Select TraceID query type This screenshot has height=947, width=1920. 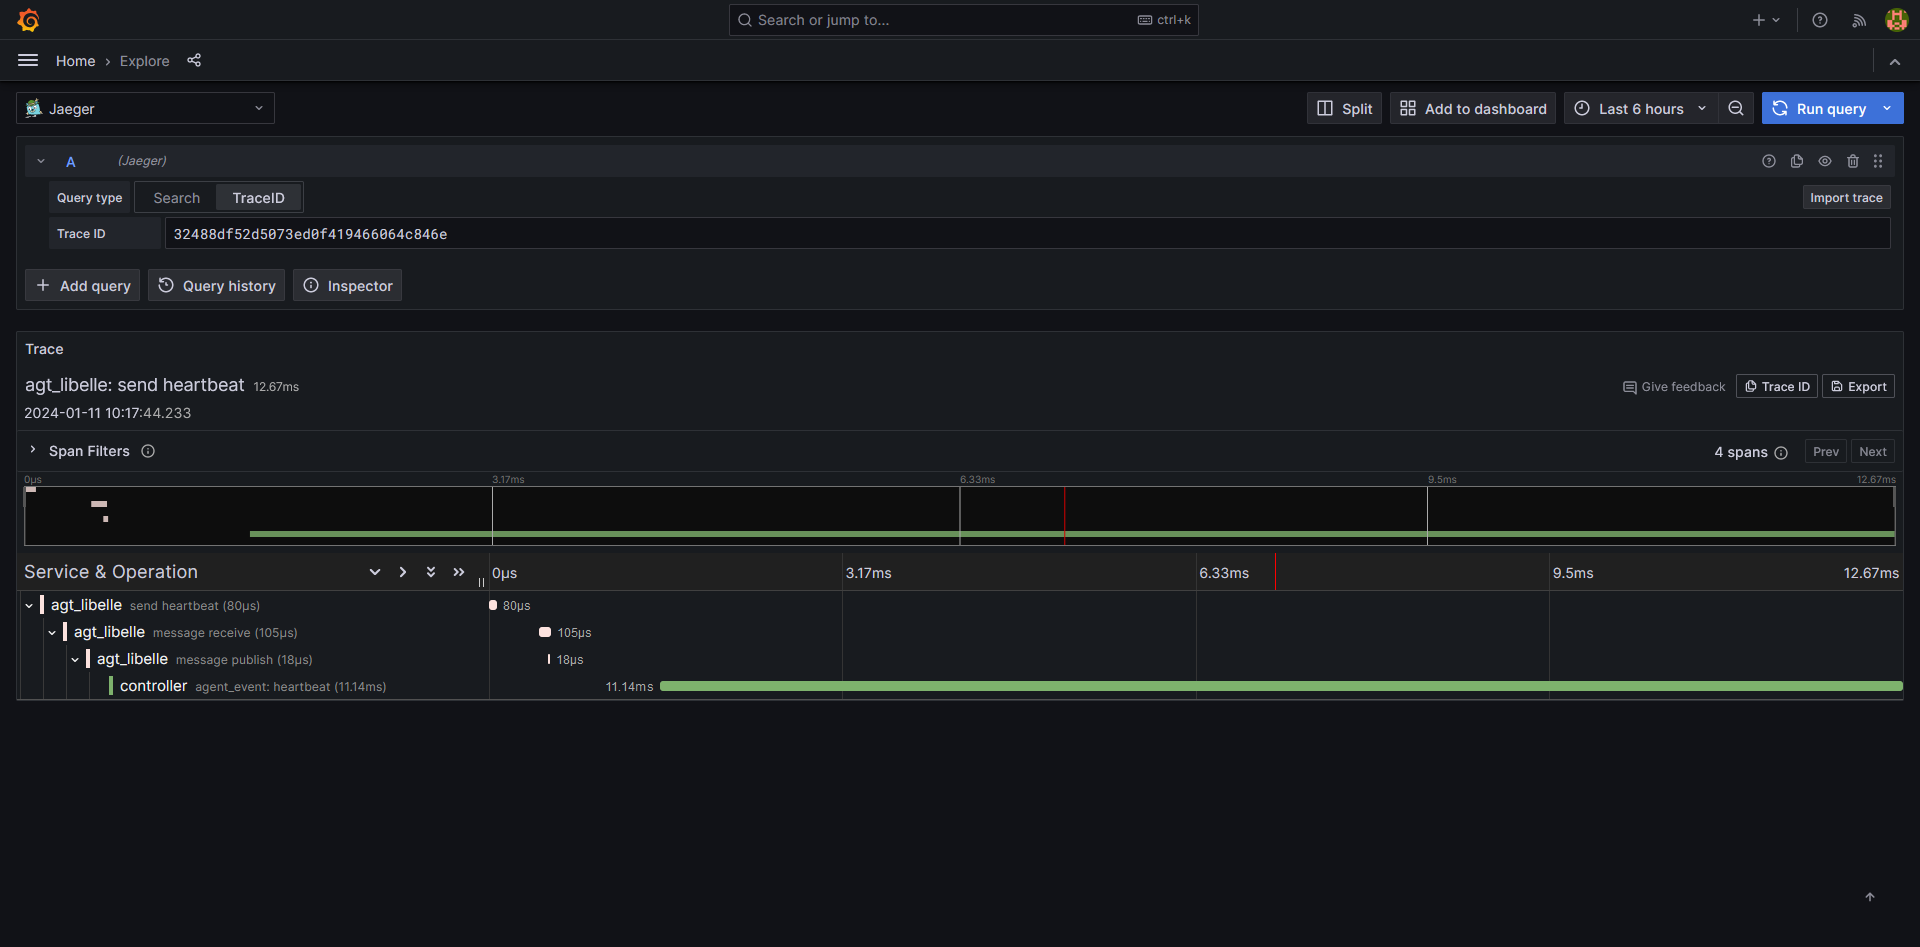[258, 198]
